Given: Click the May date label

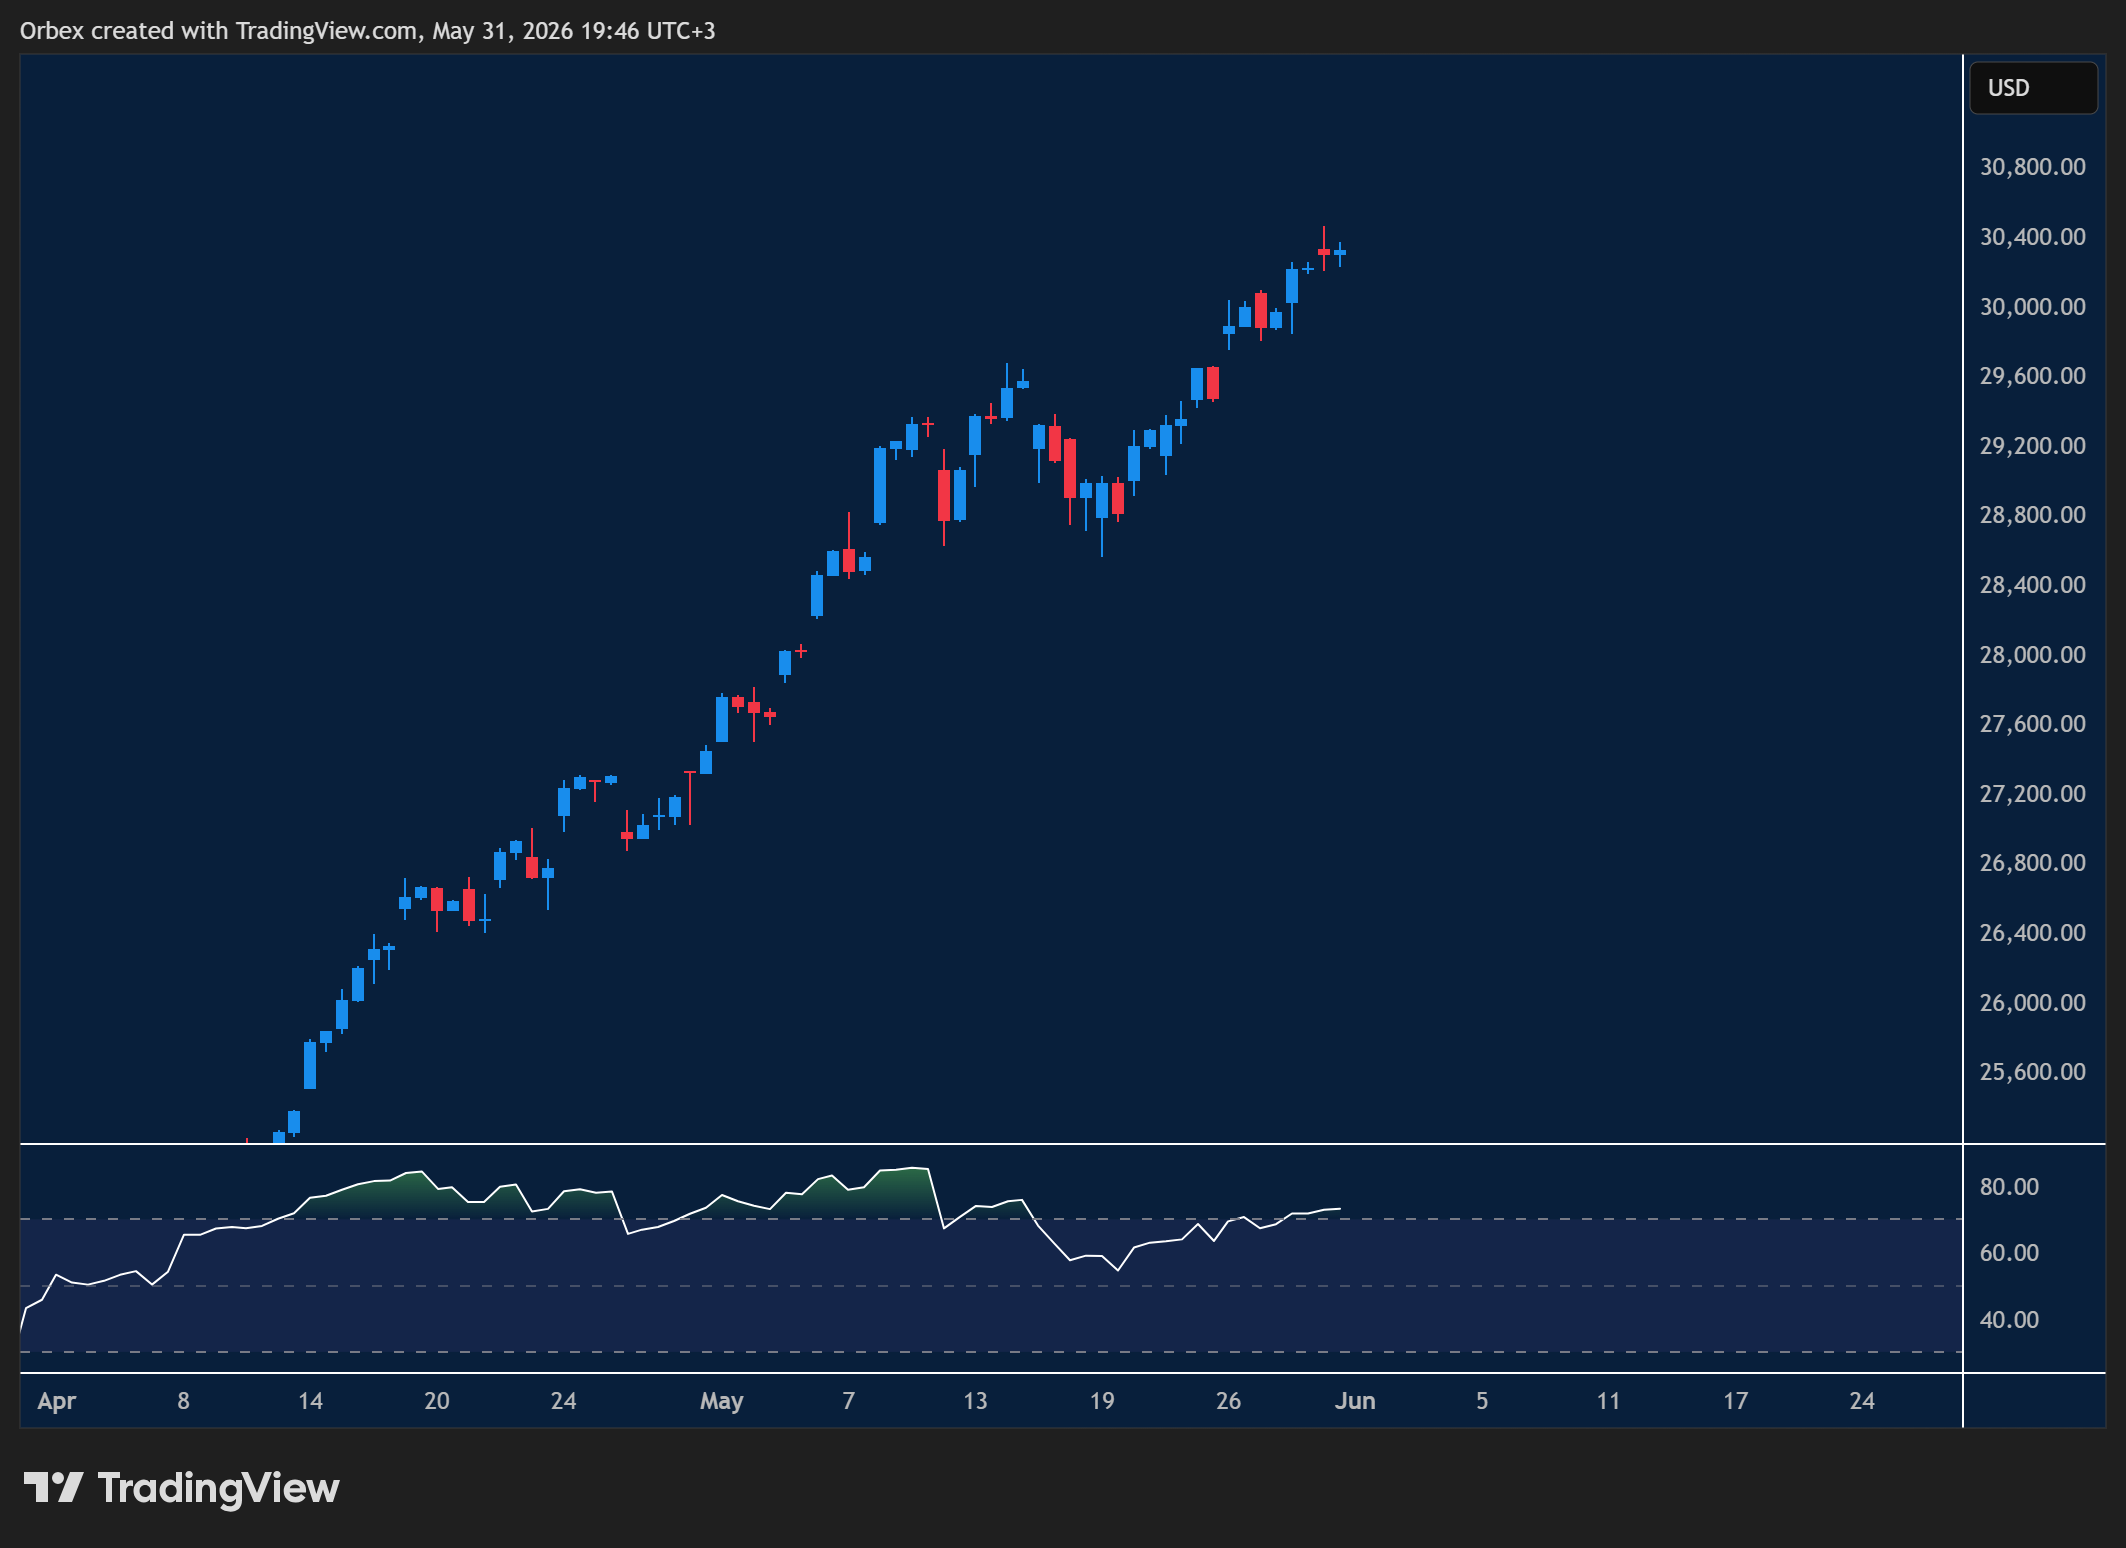Looking at the screenshot, I should [722, 1401].
